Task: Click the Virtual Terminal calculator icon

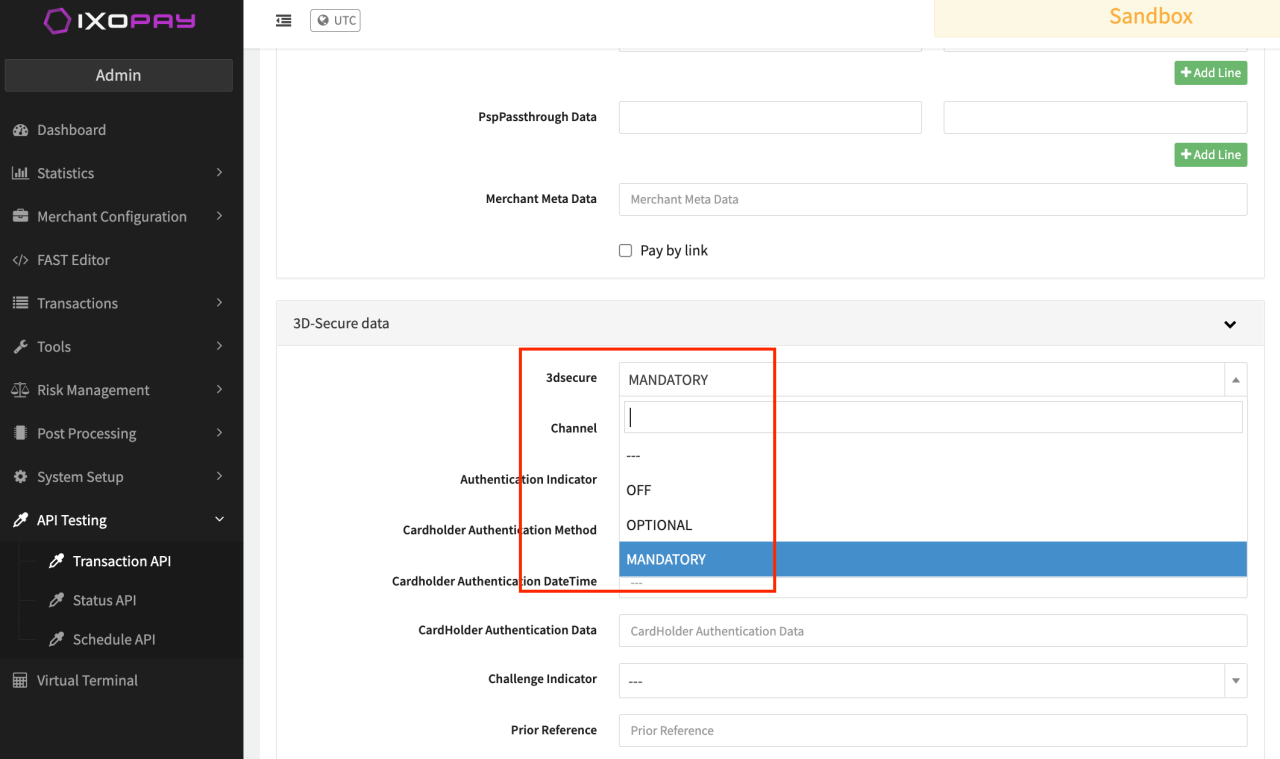Action: point(20,680)
